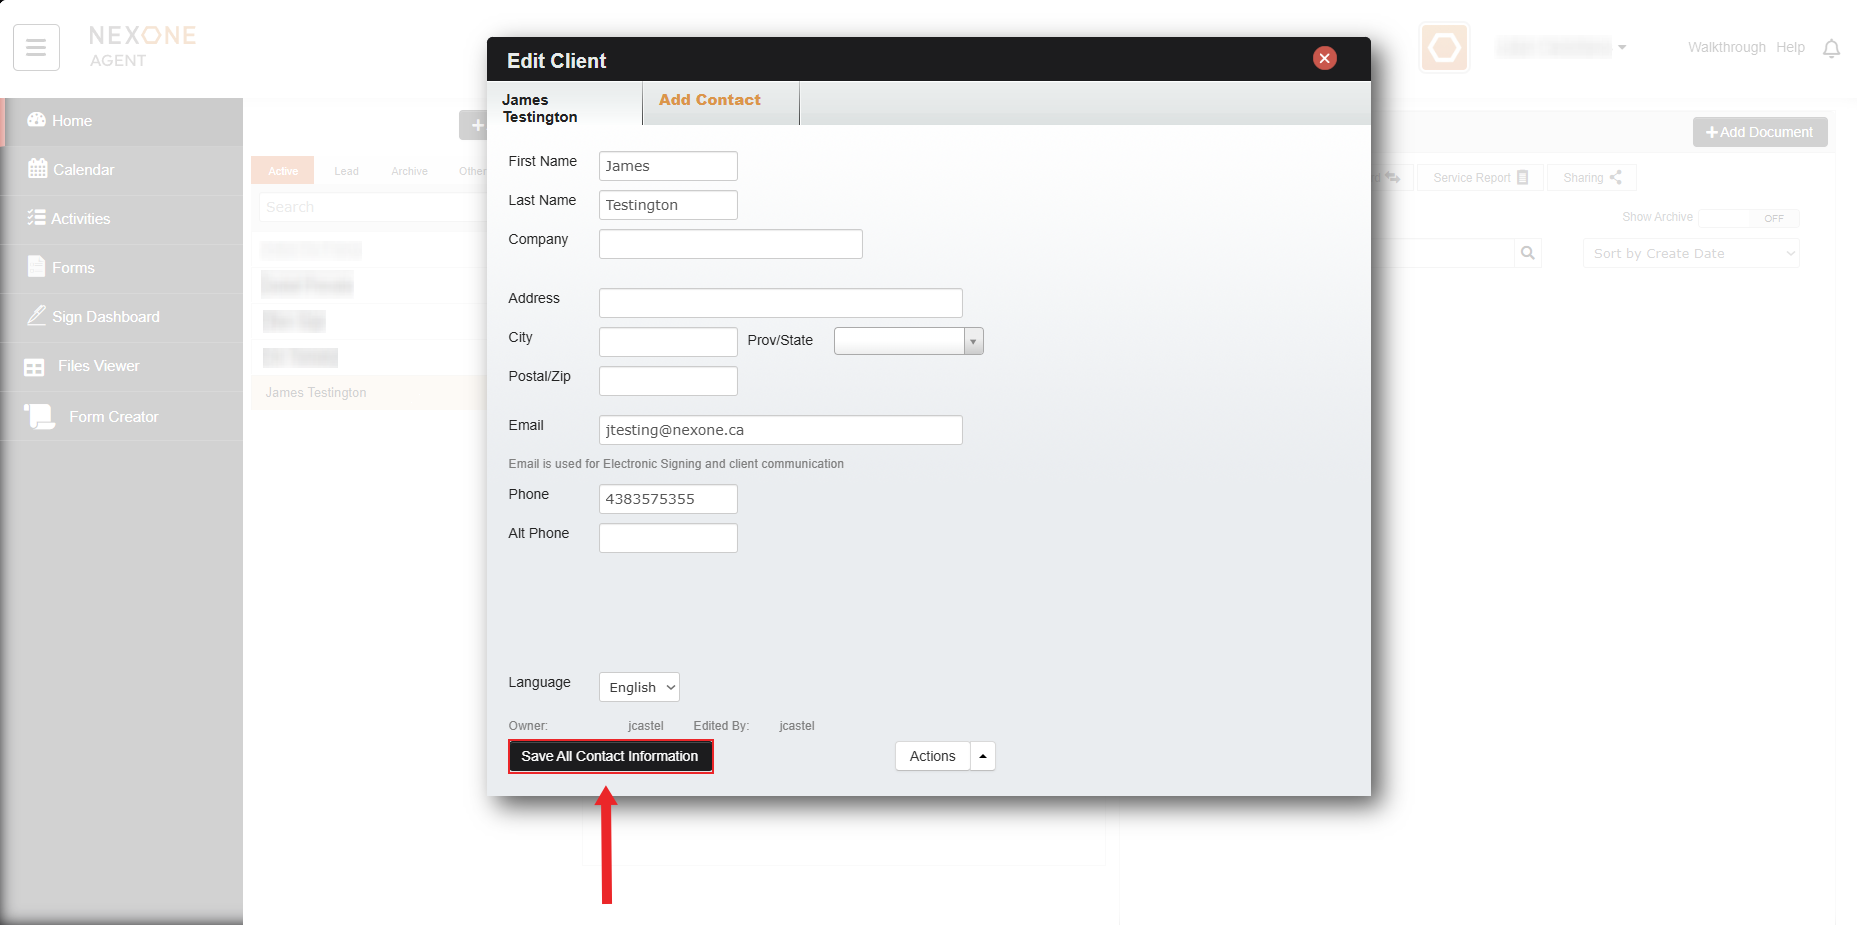Click the Email input field
Image resolution: width=1857 pixels, height=925 pixels.
(780, 430)
